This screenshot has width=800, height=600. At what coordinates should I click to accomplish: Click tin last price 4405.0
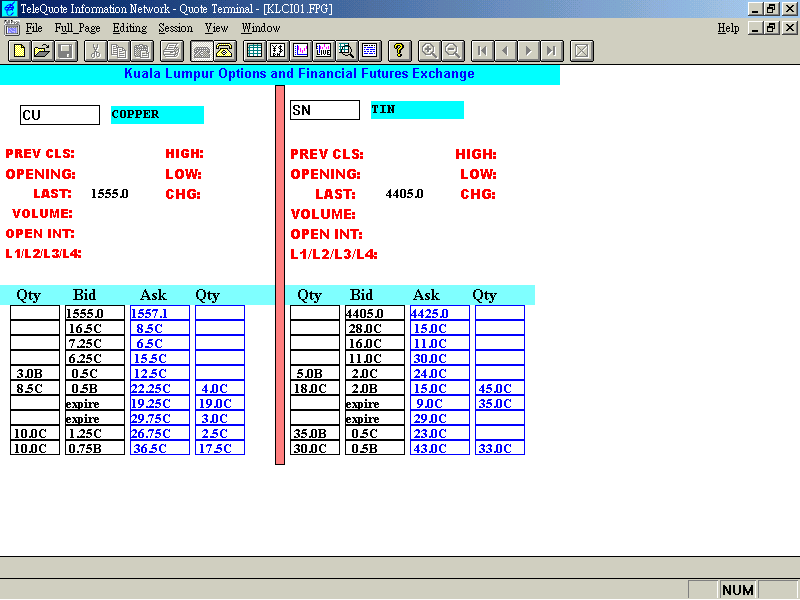point(404,194)
